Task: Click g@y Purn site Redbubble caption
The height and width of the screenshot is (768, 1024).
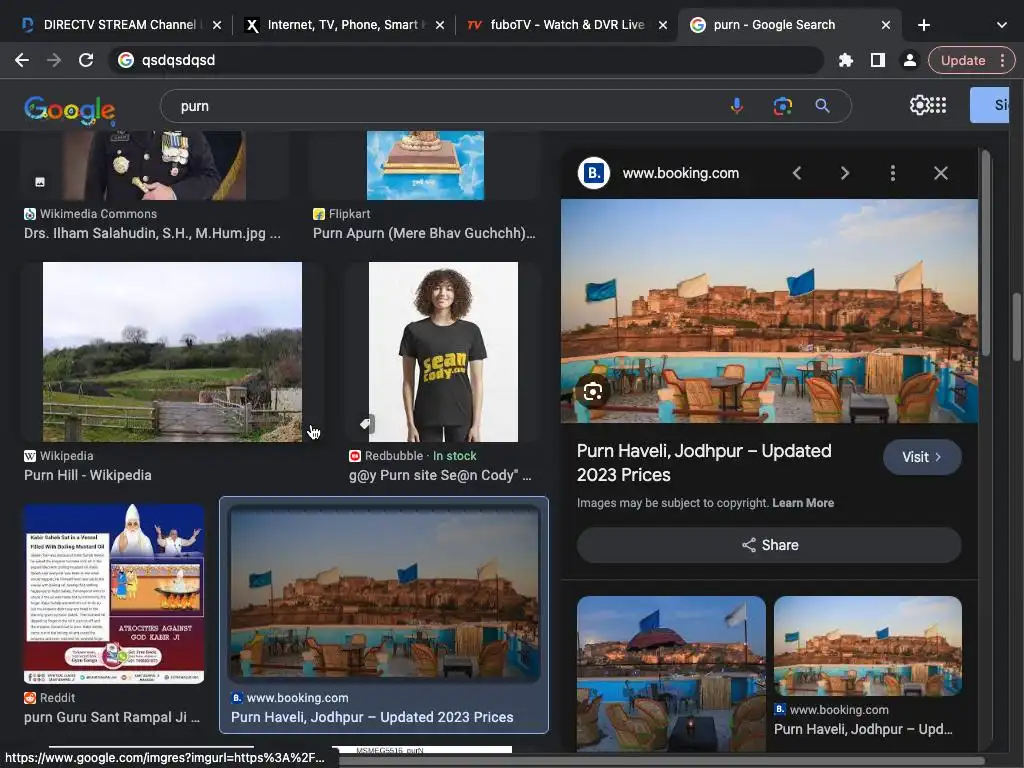Action: click(440, 475)
